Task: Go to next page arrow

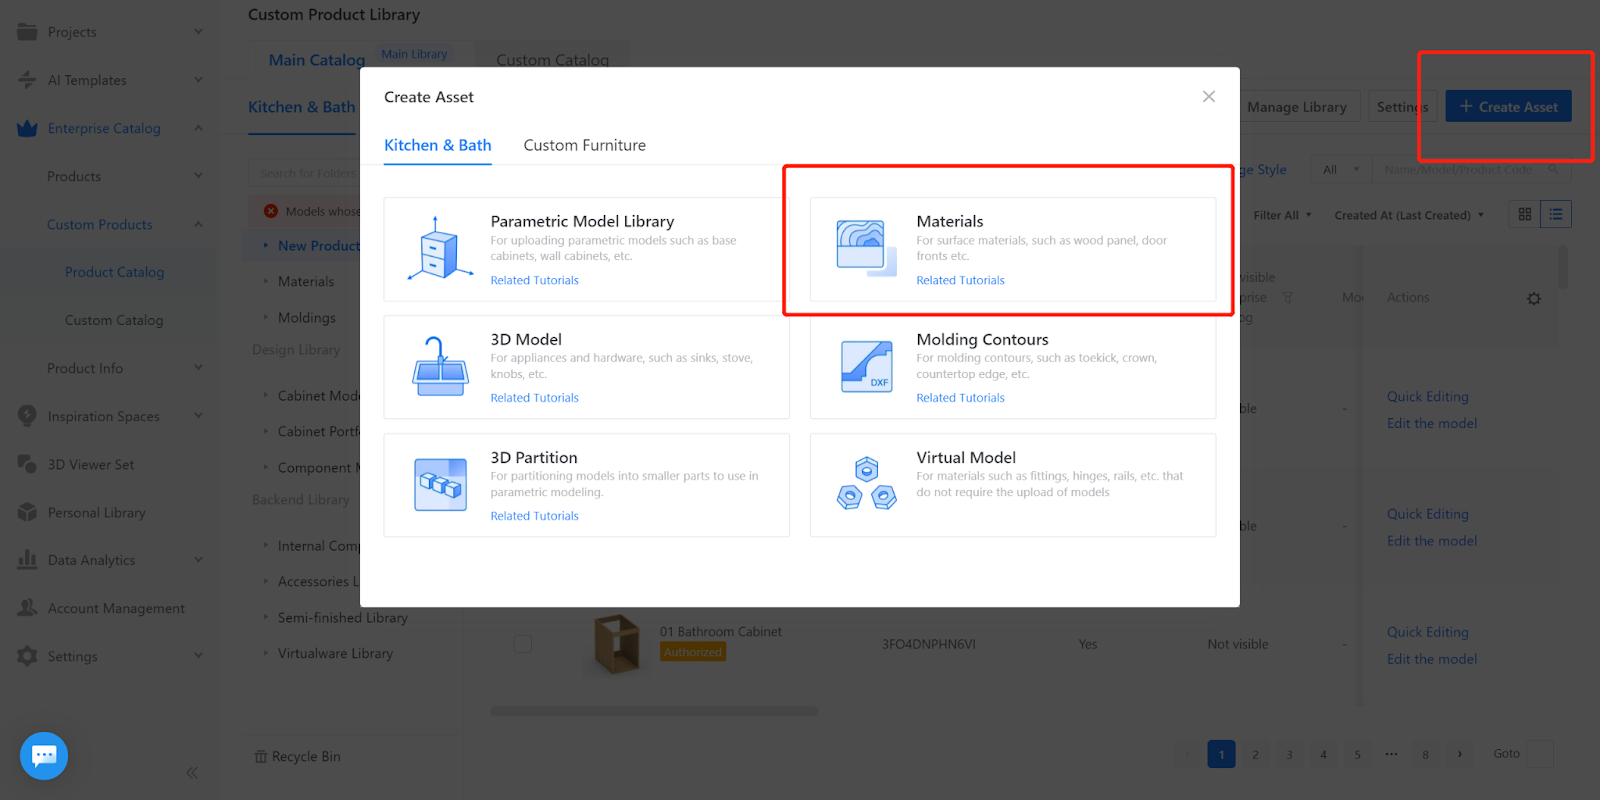Action: pyautogui.click(x=1460, y=754)
